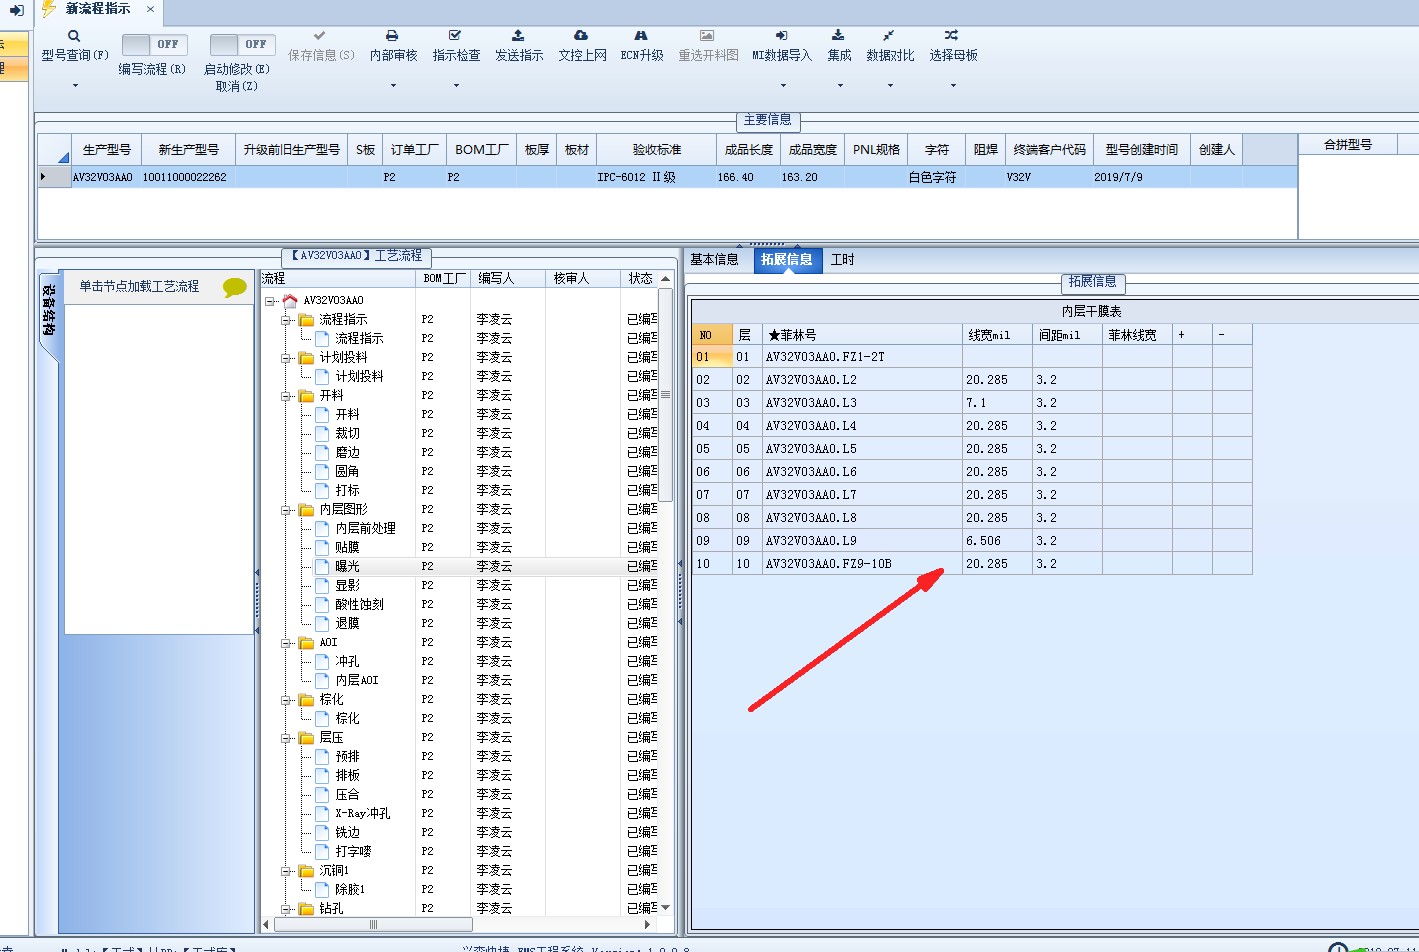This screenshot has height=952, width=1419.
Task: Select 除胶1 tree item
Action: (x=350, y=890)
